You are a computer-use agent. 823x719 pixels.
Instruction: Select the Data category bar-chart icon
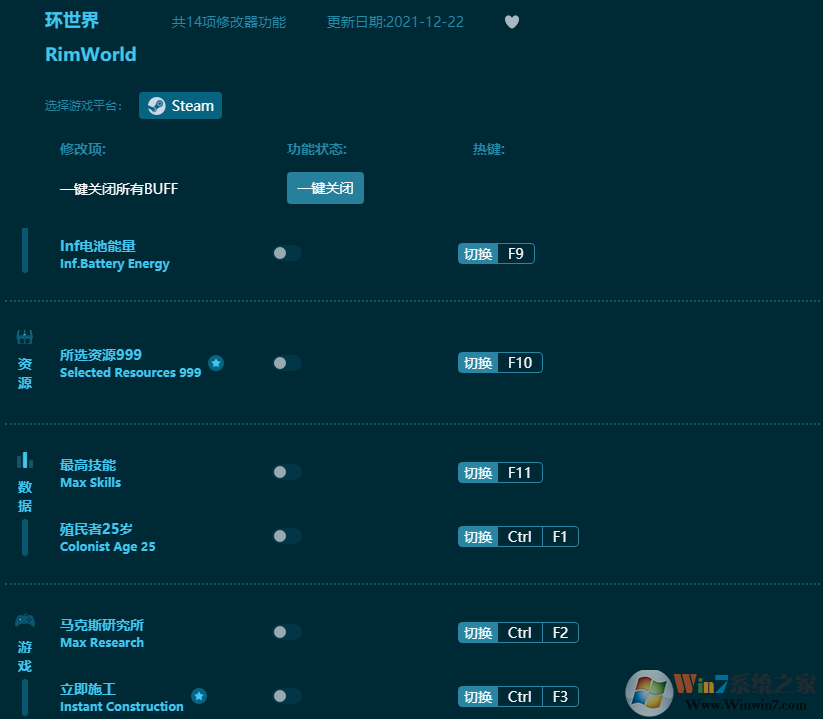[25, 460]
